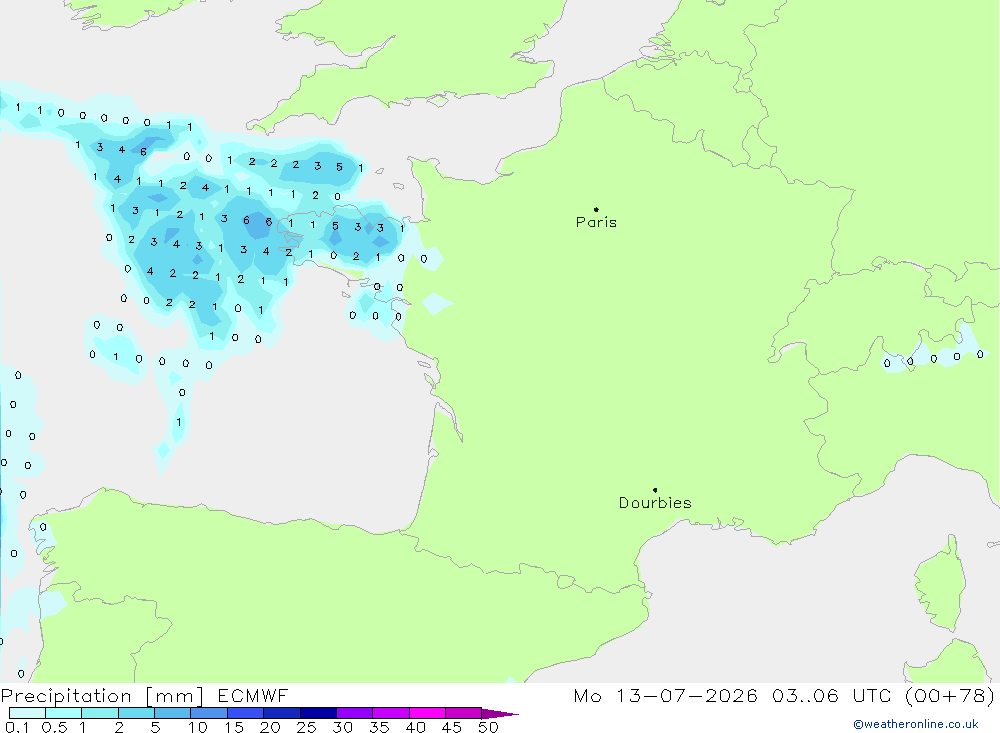Pick the legend swatch between 2 and 5
Screen dimensions: 1000x733
coord(136,713)
